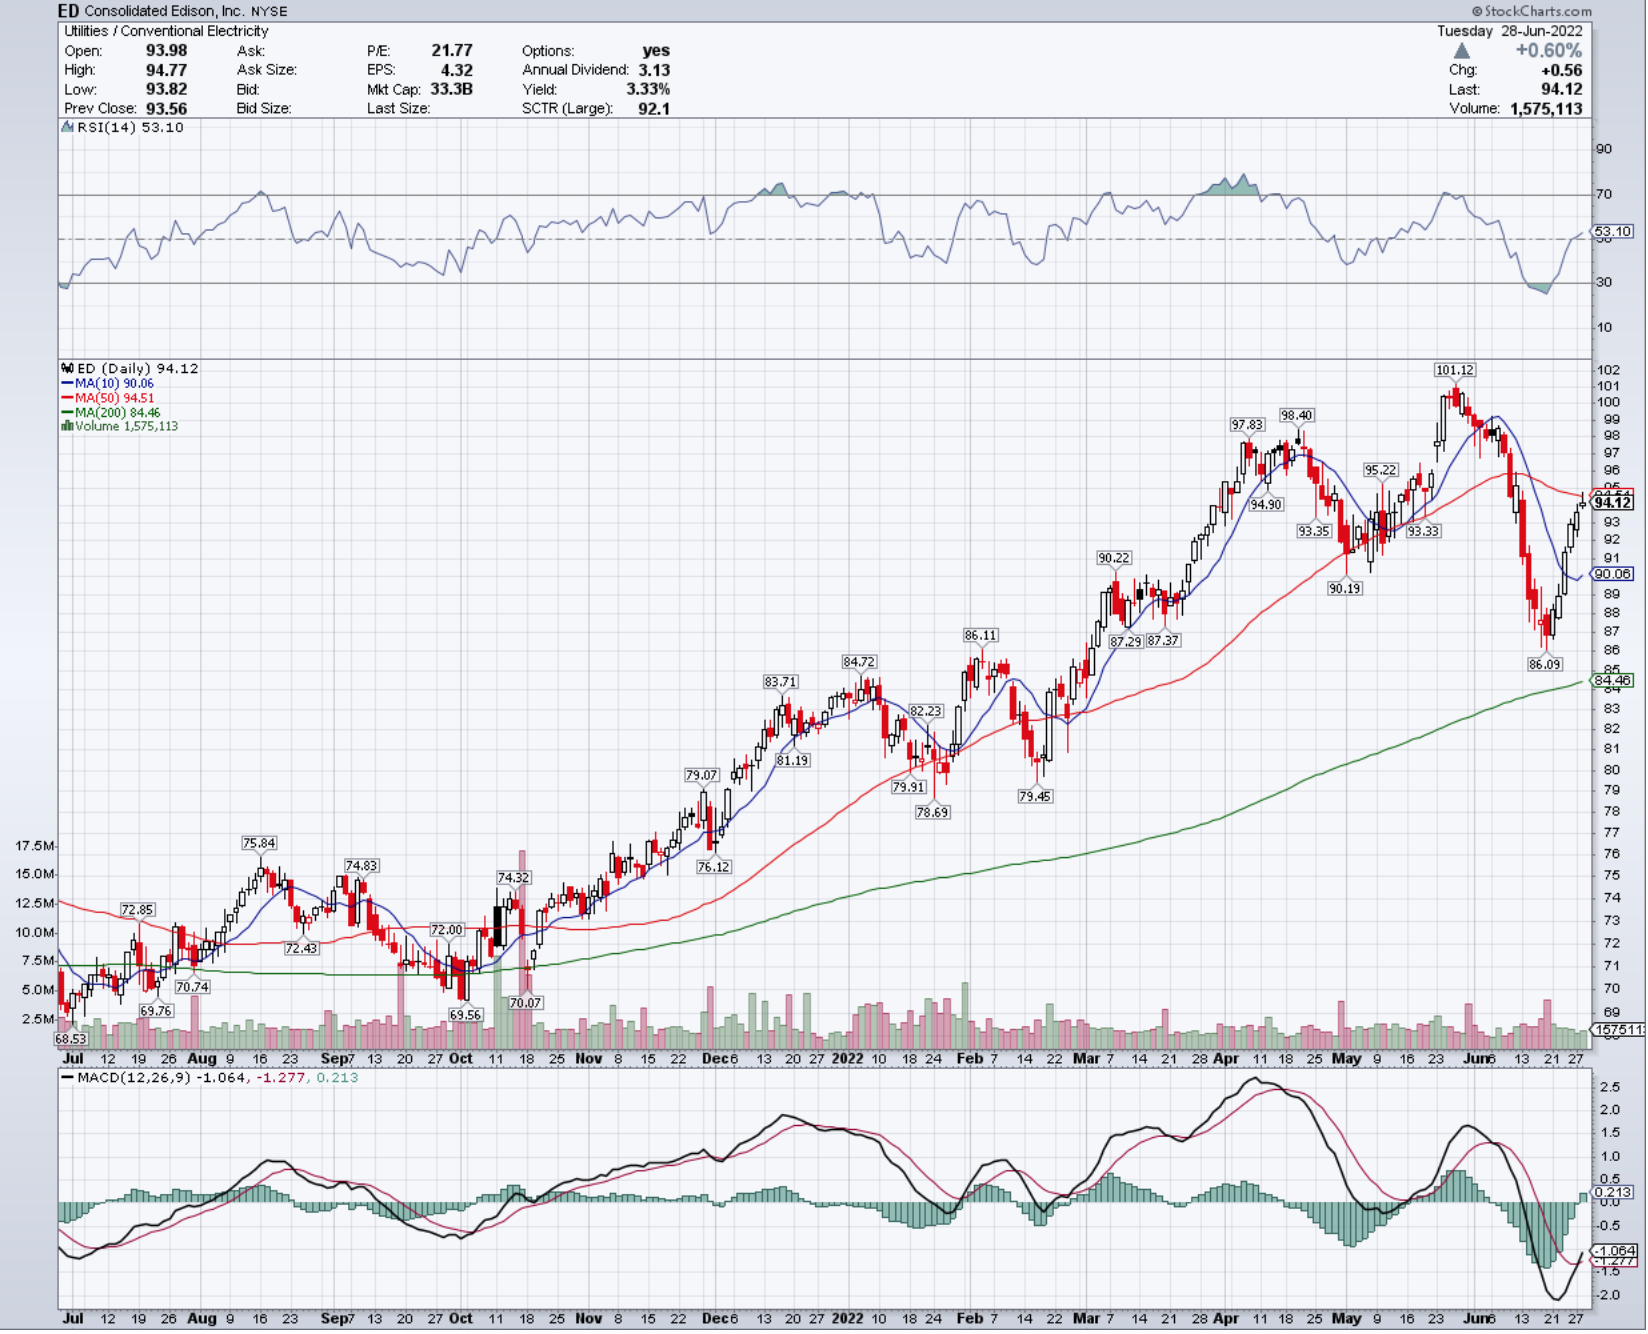Click the 68.53 low label at chart start
Screen dimensions: 1648x1334
(x=71, y=1041)
